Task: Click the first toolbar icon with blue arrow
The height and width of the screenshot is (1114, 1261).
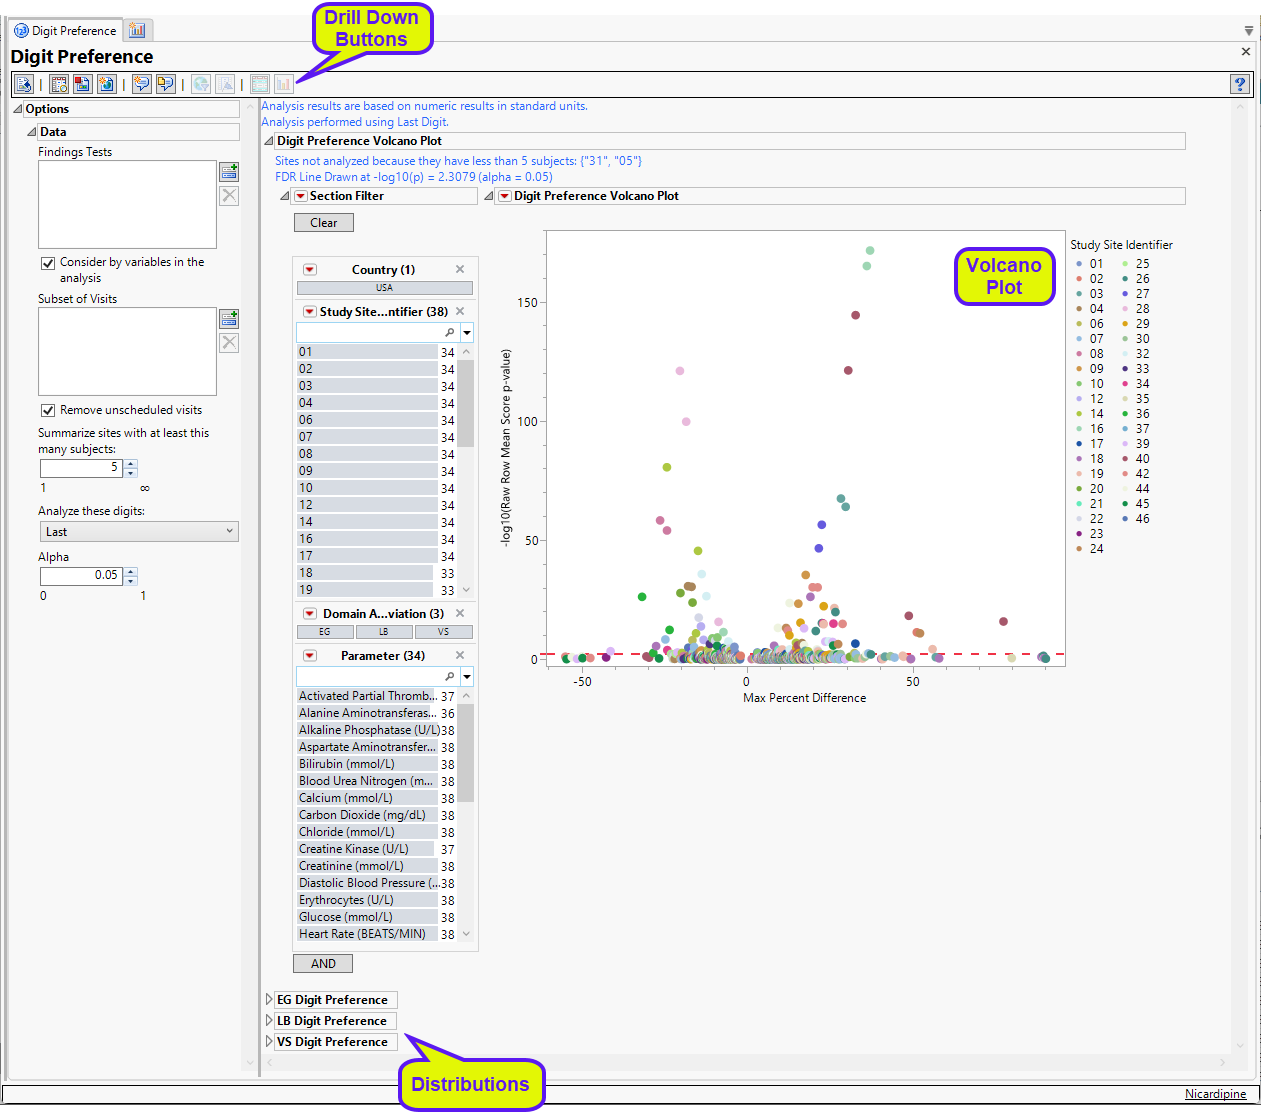Action: point(24,85)
